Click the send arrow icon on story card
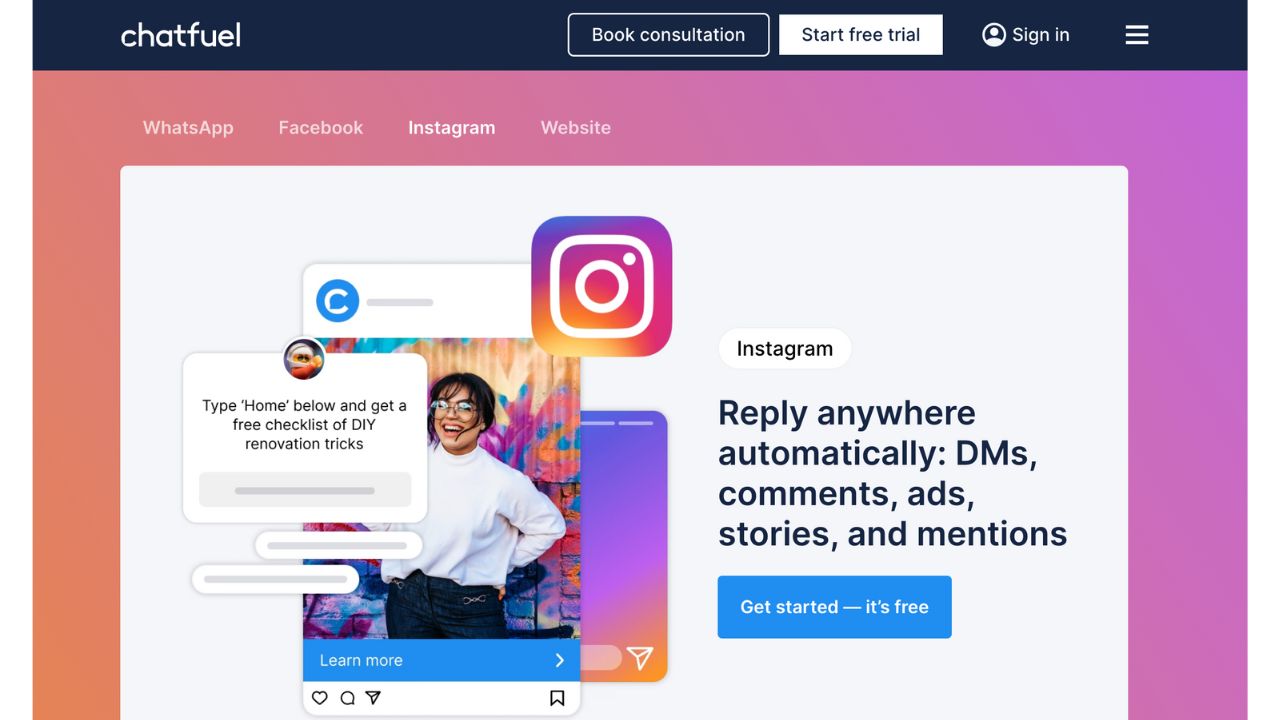The width and height of the screenshot is (1280, 720). (x=640, y=657)
